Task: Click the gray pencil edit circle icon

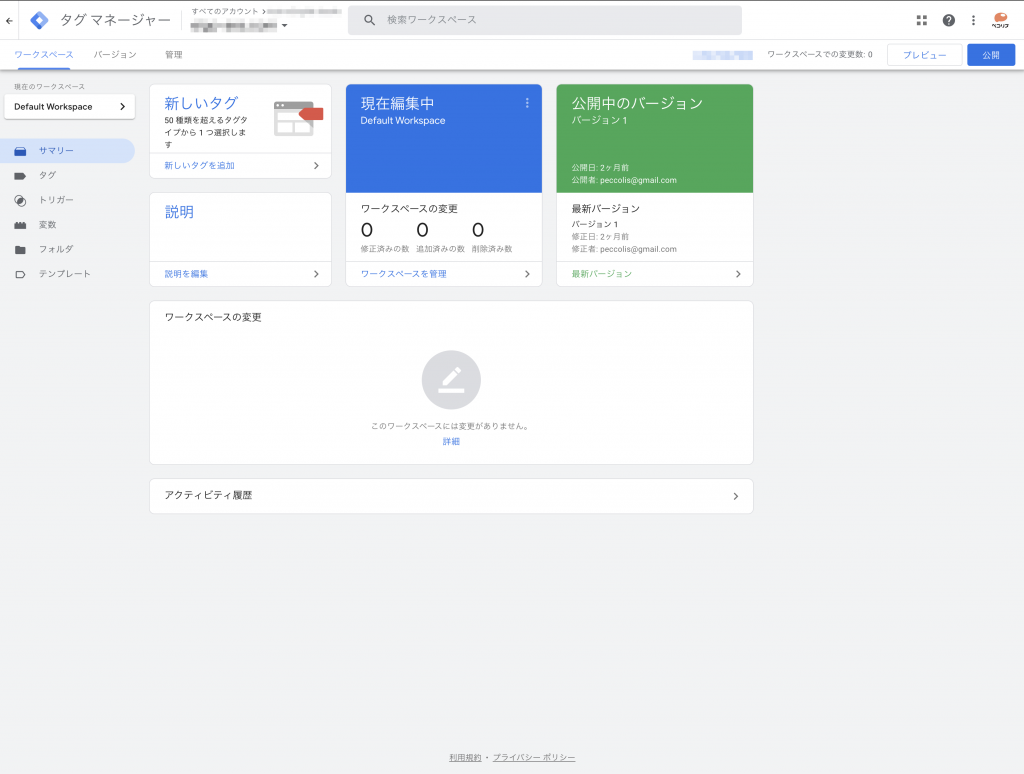Action: (x=451, y=380)
